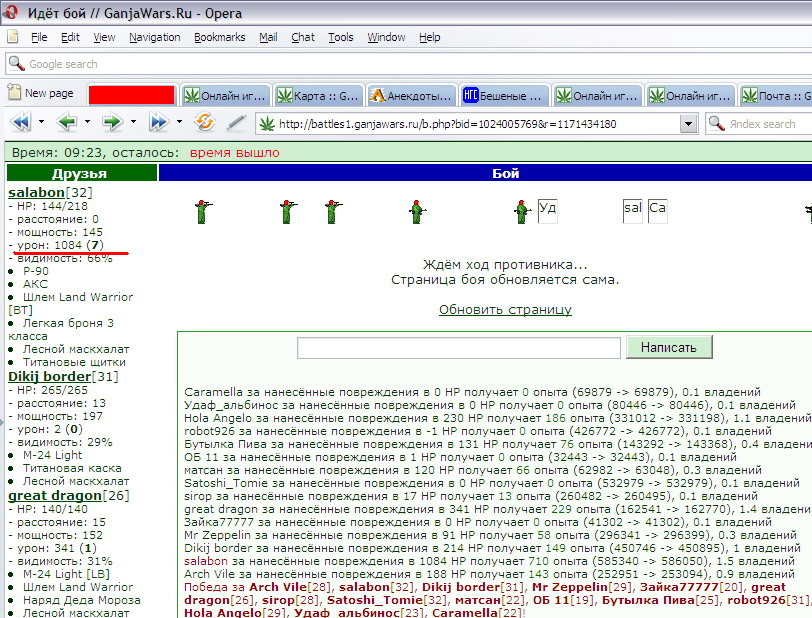The width and height of the screenshot is (812, 618).
Task: Open Dikij border player profile link
Action: (49, 376)
